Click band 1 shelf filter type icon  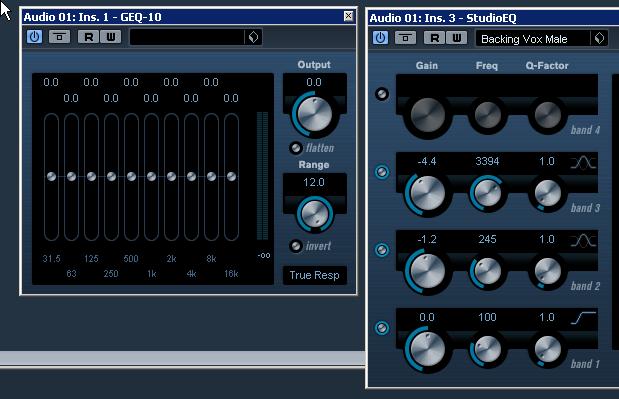pyautogui.click(x=583, y=318)
